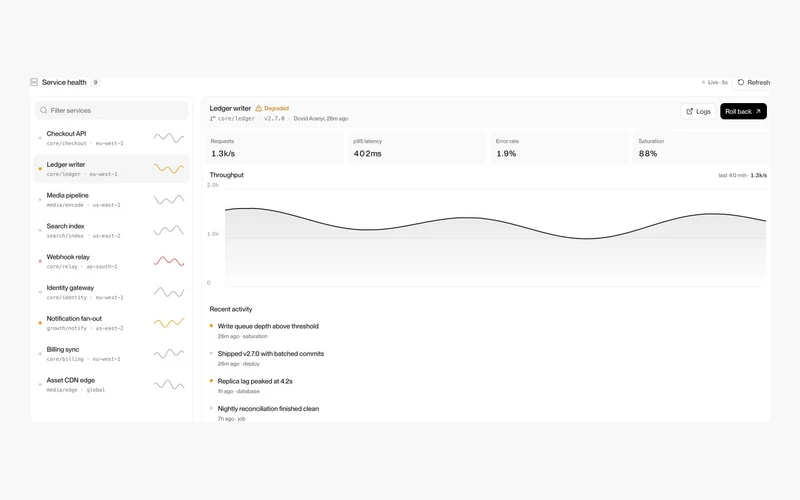The image size is (800, 500).
Task: Select Asset CDN edge service row
Action: pos(112,385)
